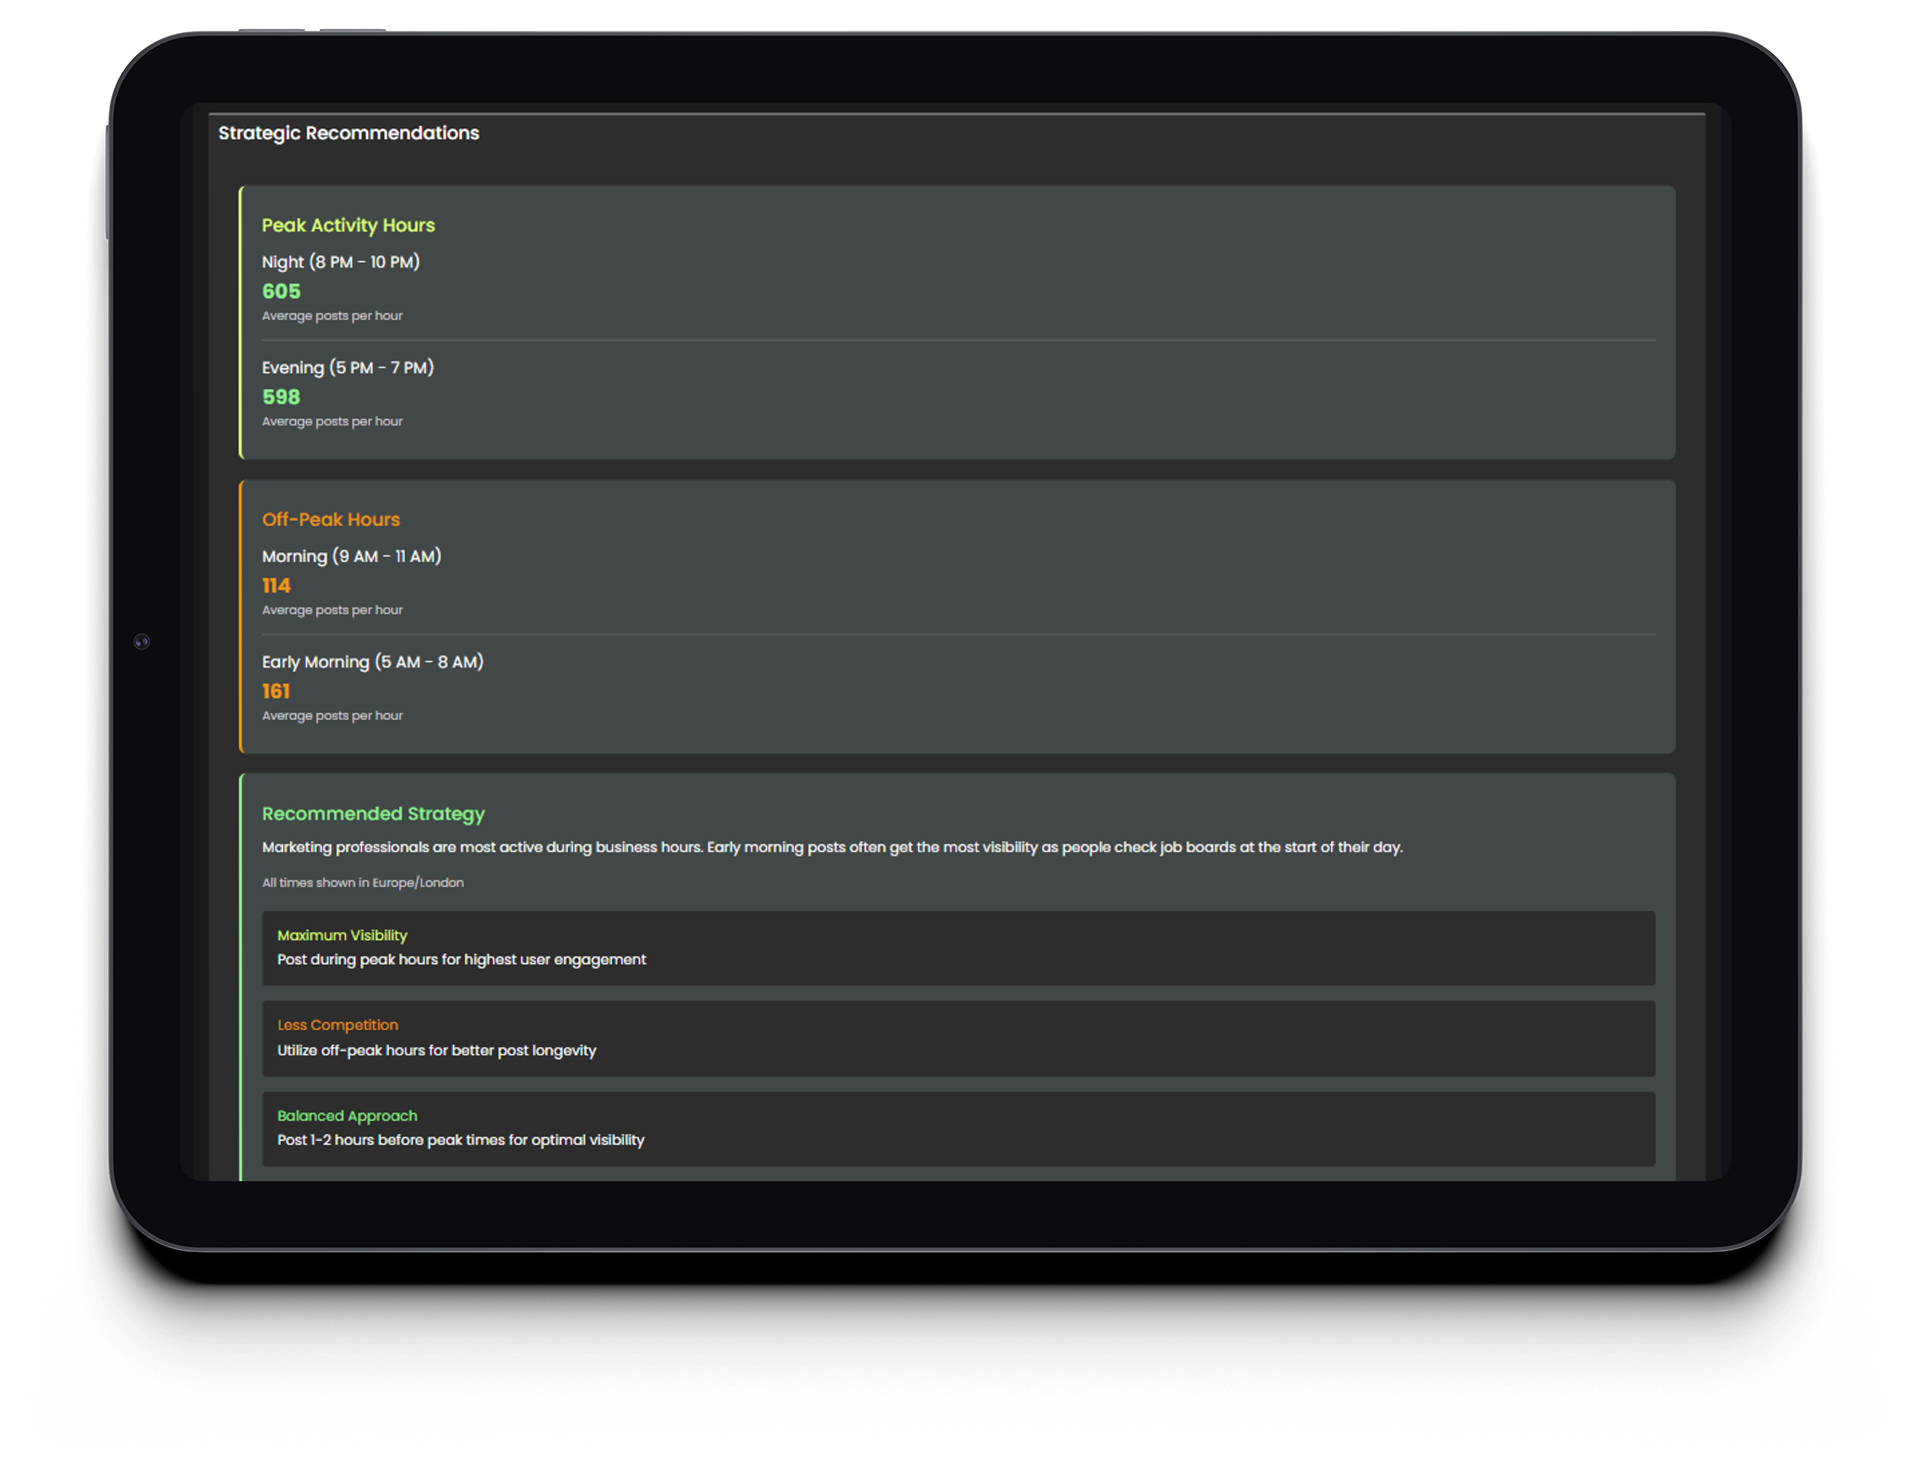Screen dimensions: 1920x1476
Task: Click the Europe/London timezone note
Action: [x=363, y=882]
